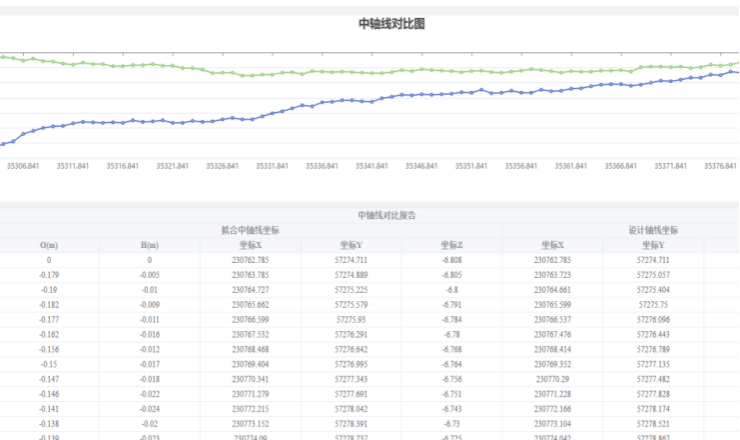Select the axis label 35376.841

pos(720,166)
